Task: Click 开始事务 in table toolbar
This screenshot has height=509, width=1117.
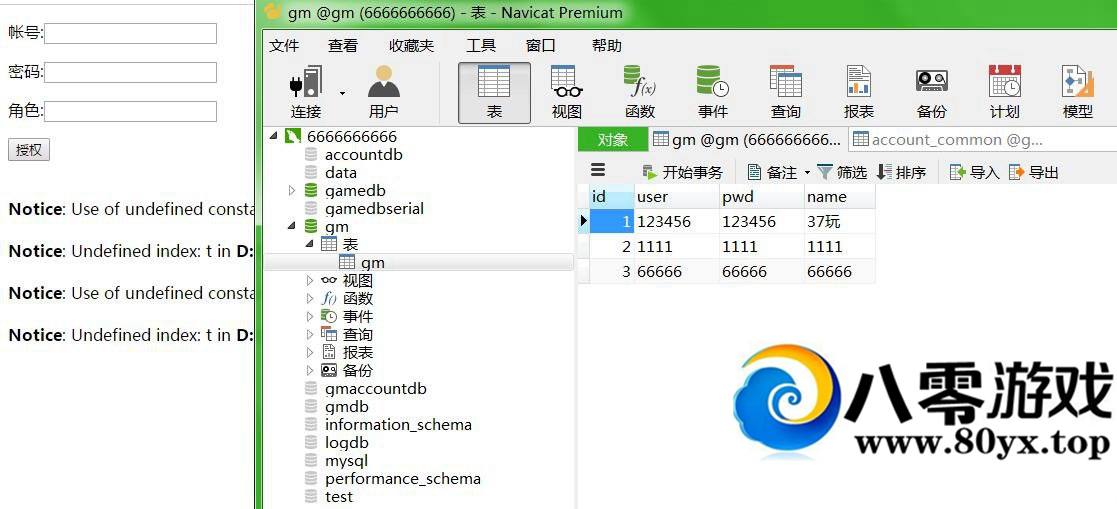Action: click(x=682, y=173)
